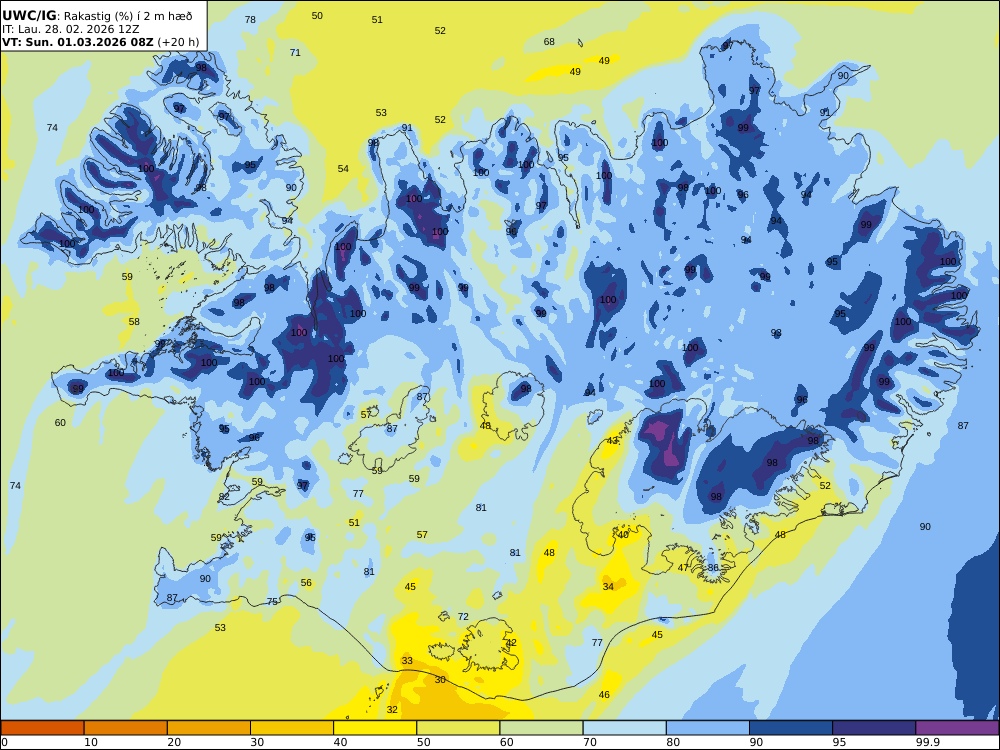
Task: Select the '10' legend tick label
Action: click(x=91, y=742)
